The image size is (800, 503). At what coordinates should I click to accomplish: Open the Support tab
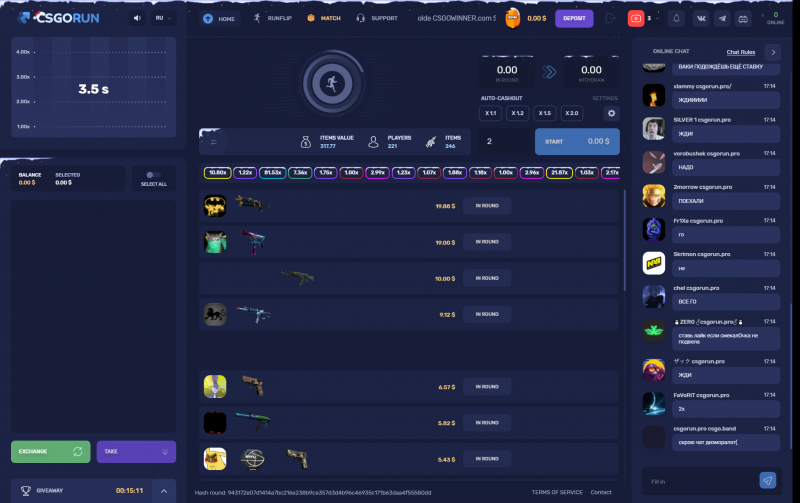377,18
